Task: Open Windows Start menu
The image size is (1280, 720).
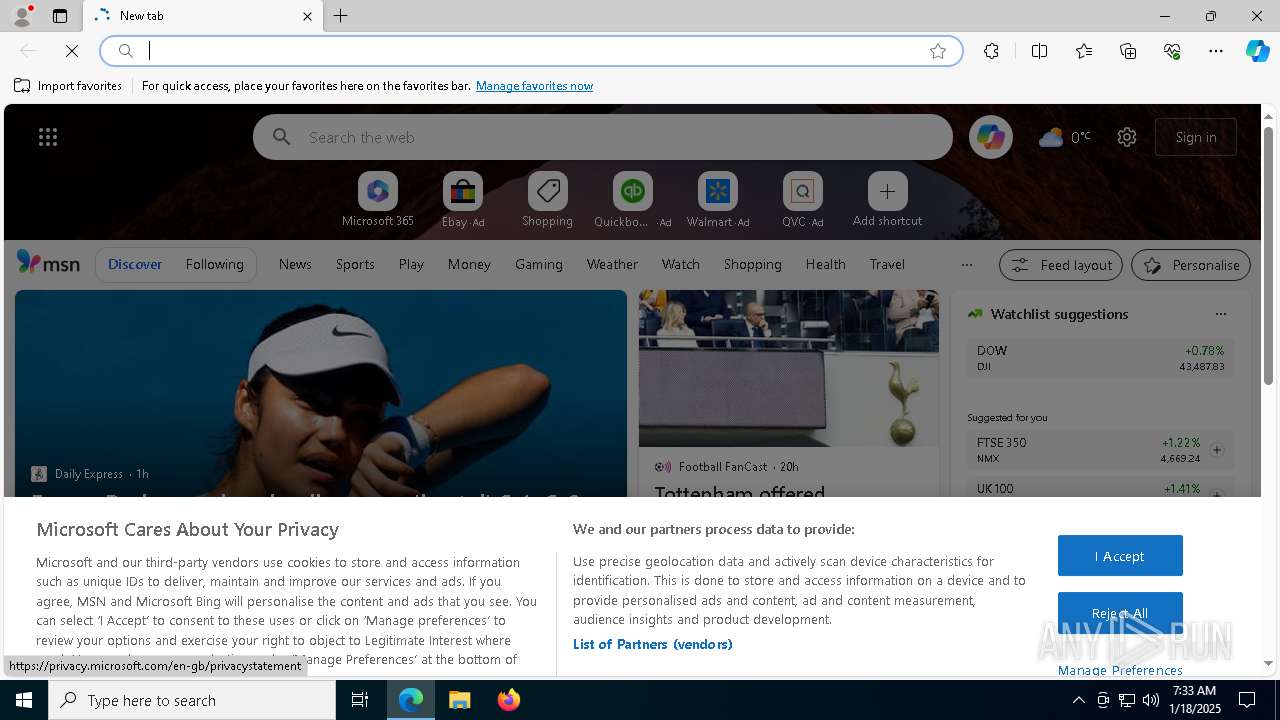Action: coord(24,700)
